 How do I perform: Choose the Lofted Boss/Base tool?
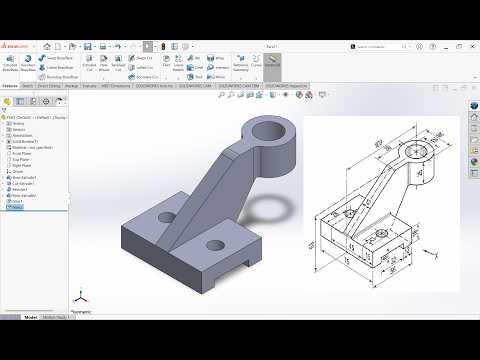pos(56,68)
